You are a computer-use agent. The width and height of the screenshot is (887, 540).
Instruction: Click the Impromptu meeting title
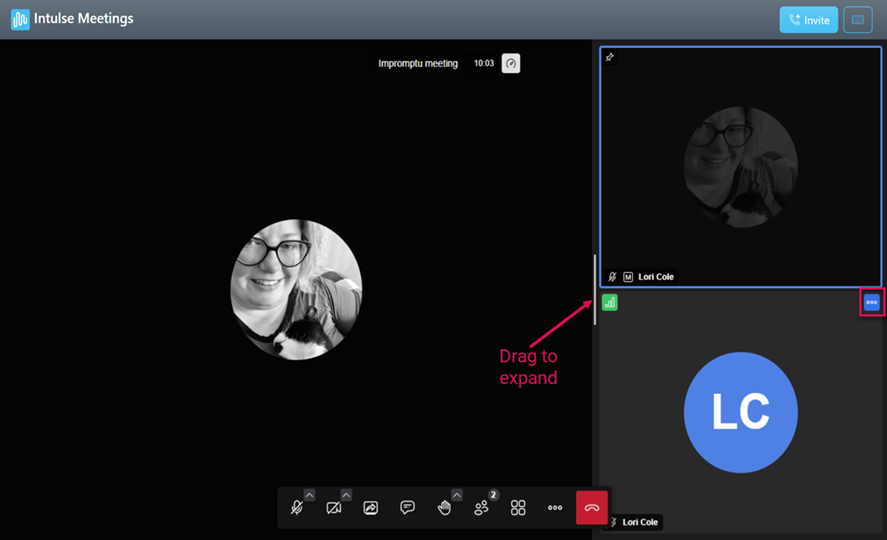[x=417, y=63]
